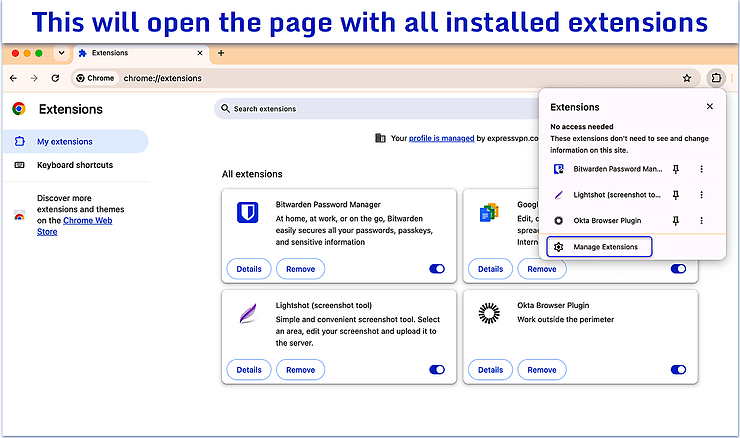Toggle off Bitwarden Password Manager
The image size is (740, 438).
pyautogui.click(x=437, y=269)
